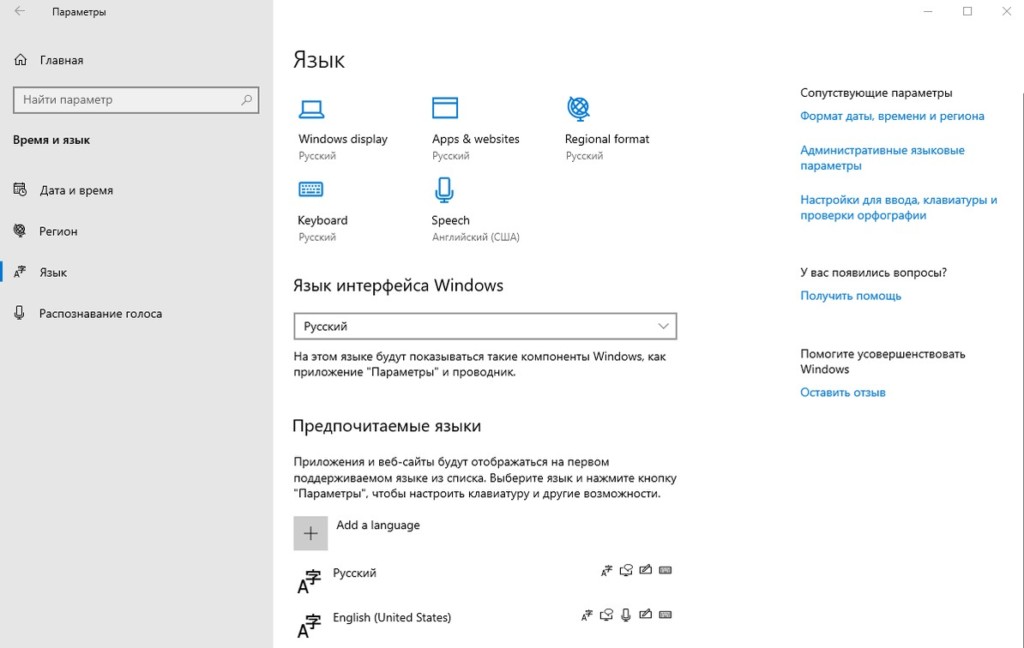This screenshot has height=648, width=1024.
Task: Click the Apps & websites window icon
Action: tap(445, 108)
